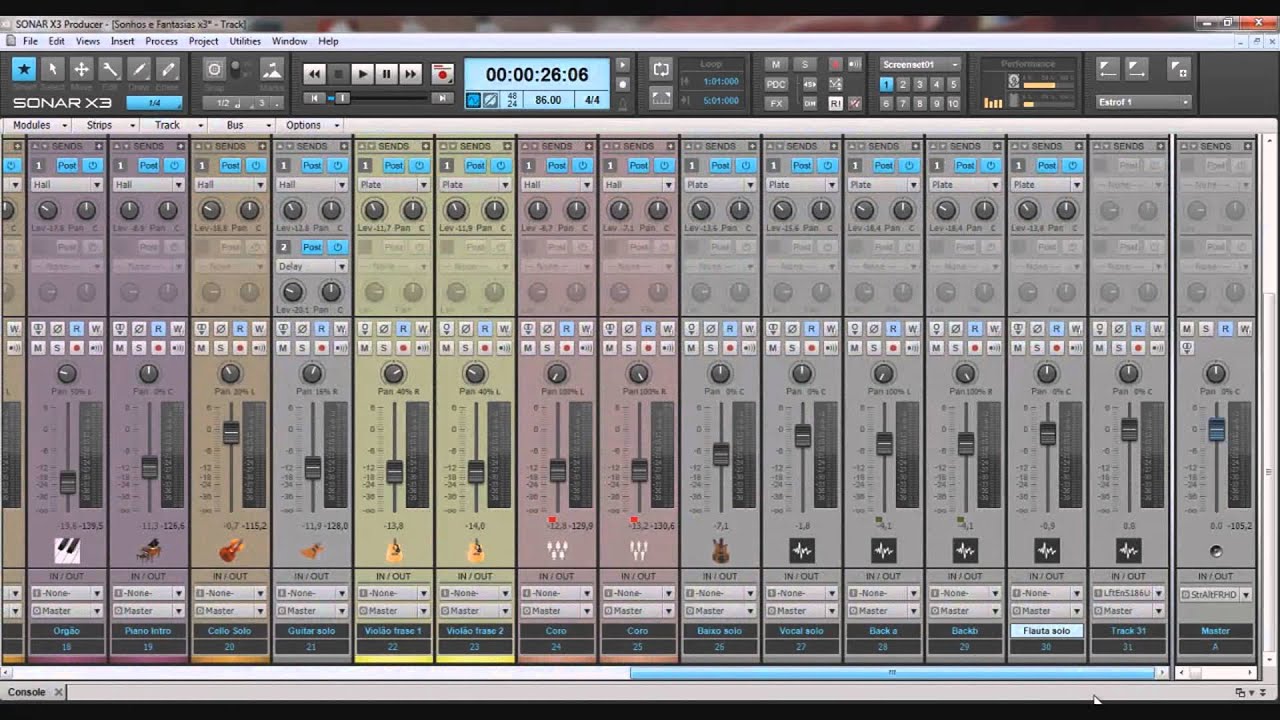This screenshot has height=720, width=1280.
Task: Select screenset number 2
Action: [x=903, y=85]
